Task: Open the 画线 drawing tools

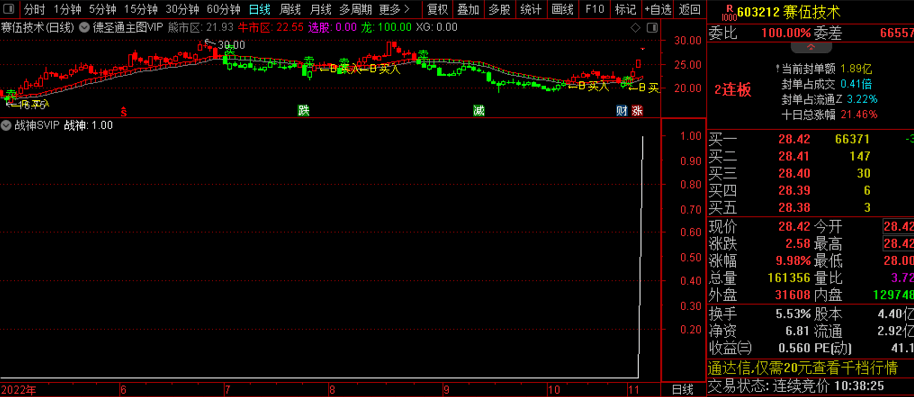Action: pos(562,9)
